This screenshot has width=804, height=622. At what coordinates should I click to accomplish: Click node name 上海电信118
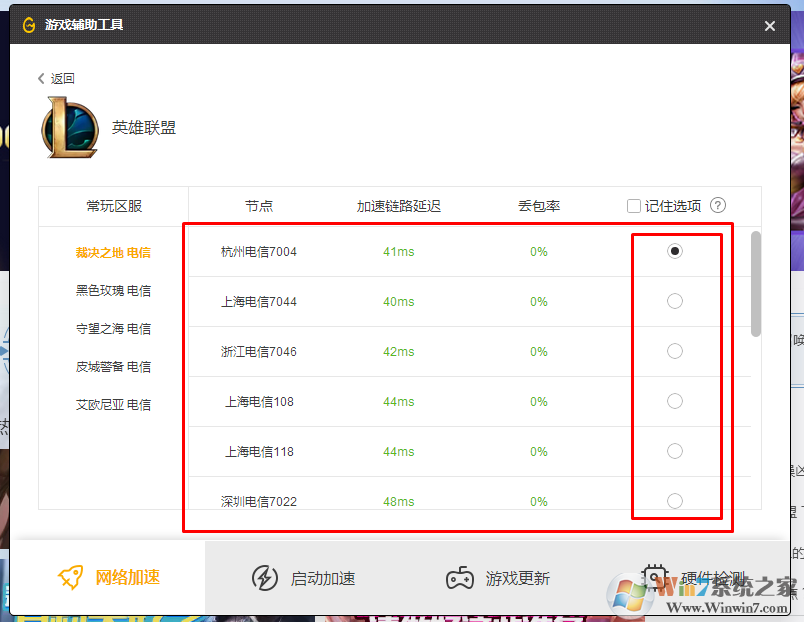click(x=259, y=452)
